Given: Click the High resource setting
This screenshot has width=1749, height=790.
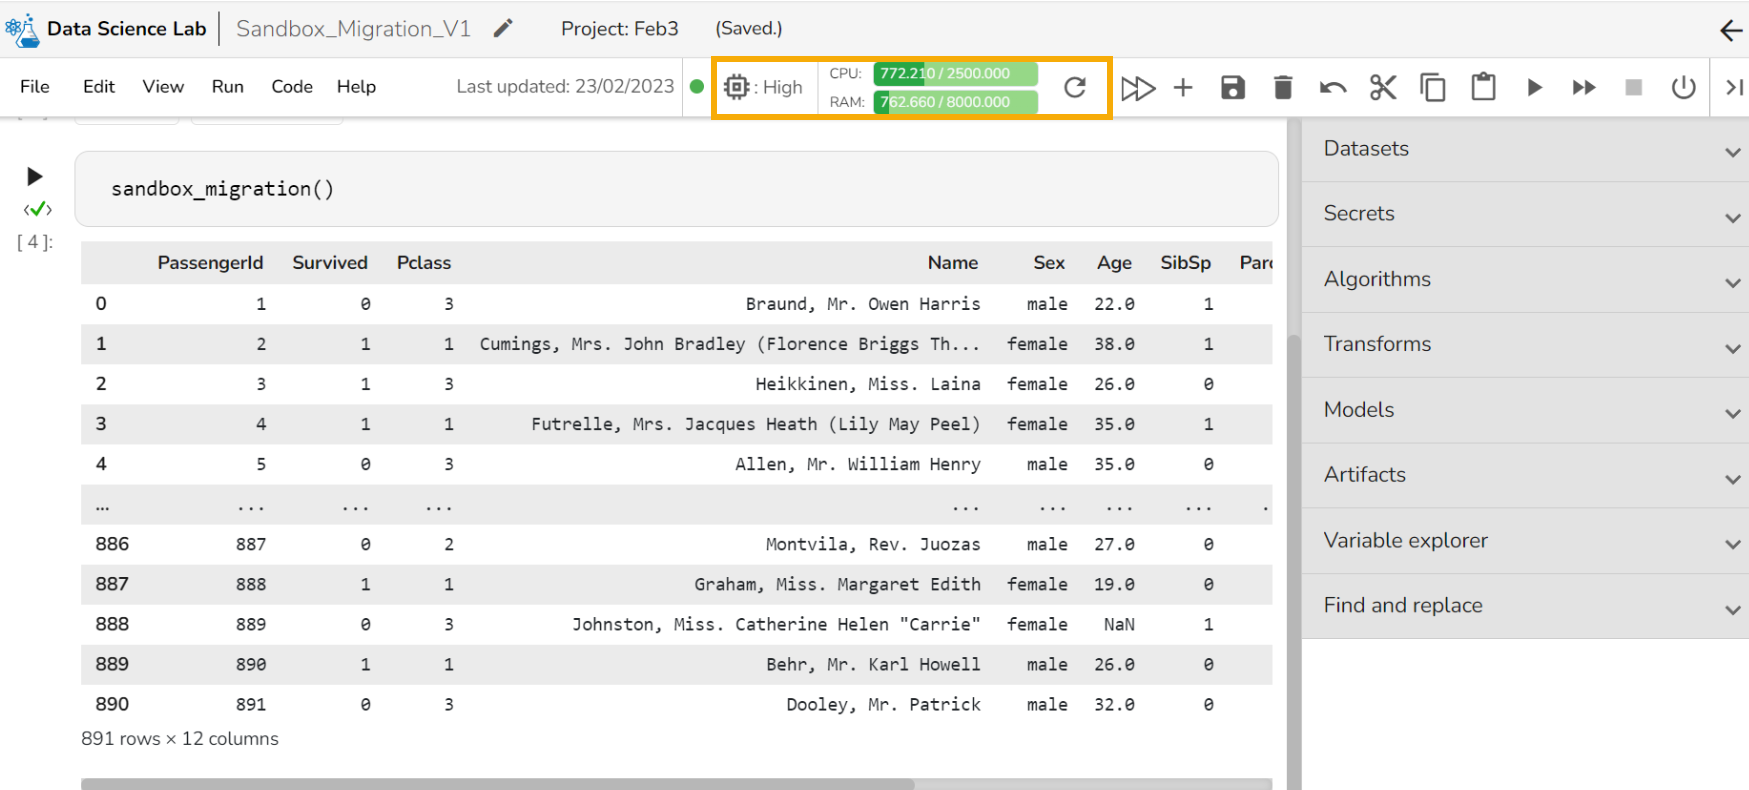Looking at the screenshot, I should (765, 88).
